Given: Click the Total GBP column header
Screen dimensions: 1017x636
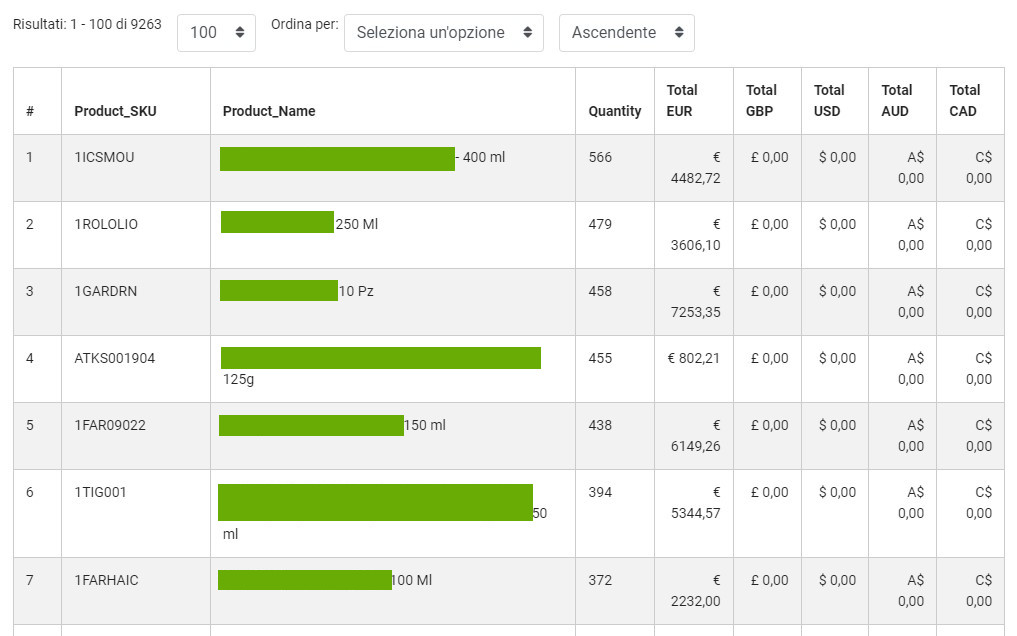Looking at the screenshot, I should (761, 100).
